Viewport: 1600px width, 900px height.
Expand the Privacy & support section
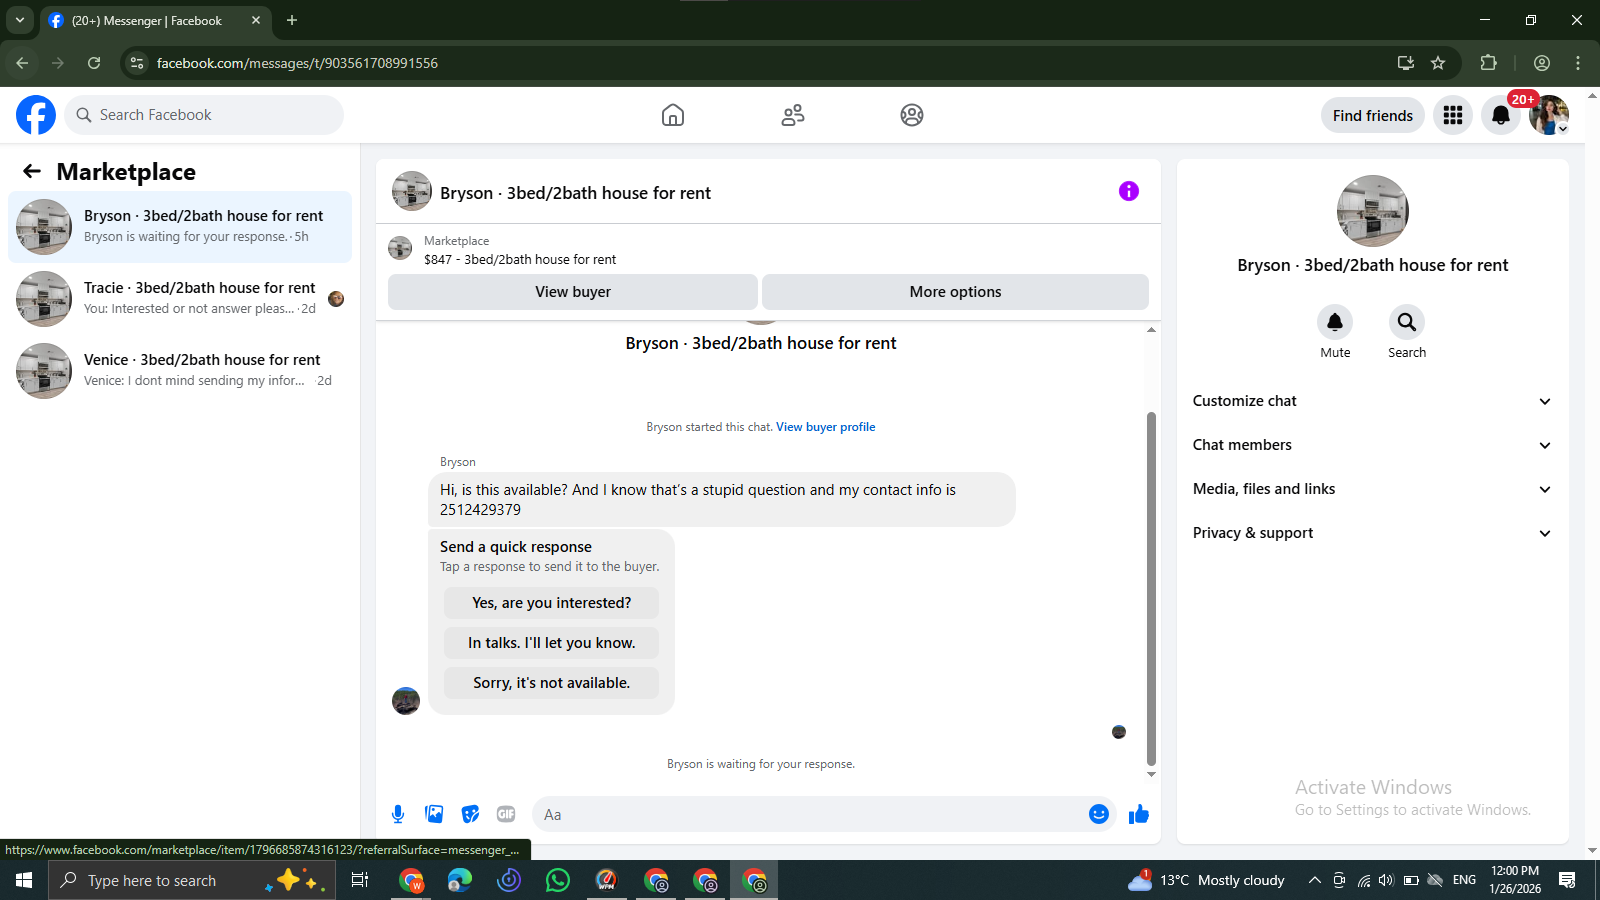[x=1372, y=533]
